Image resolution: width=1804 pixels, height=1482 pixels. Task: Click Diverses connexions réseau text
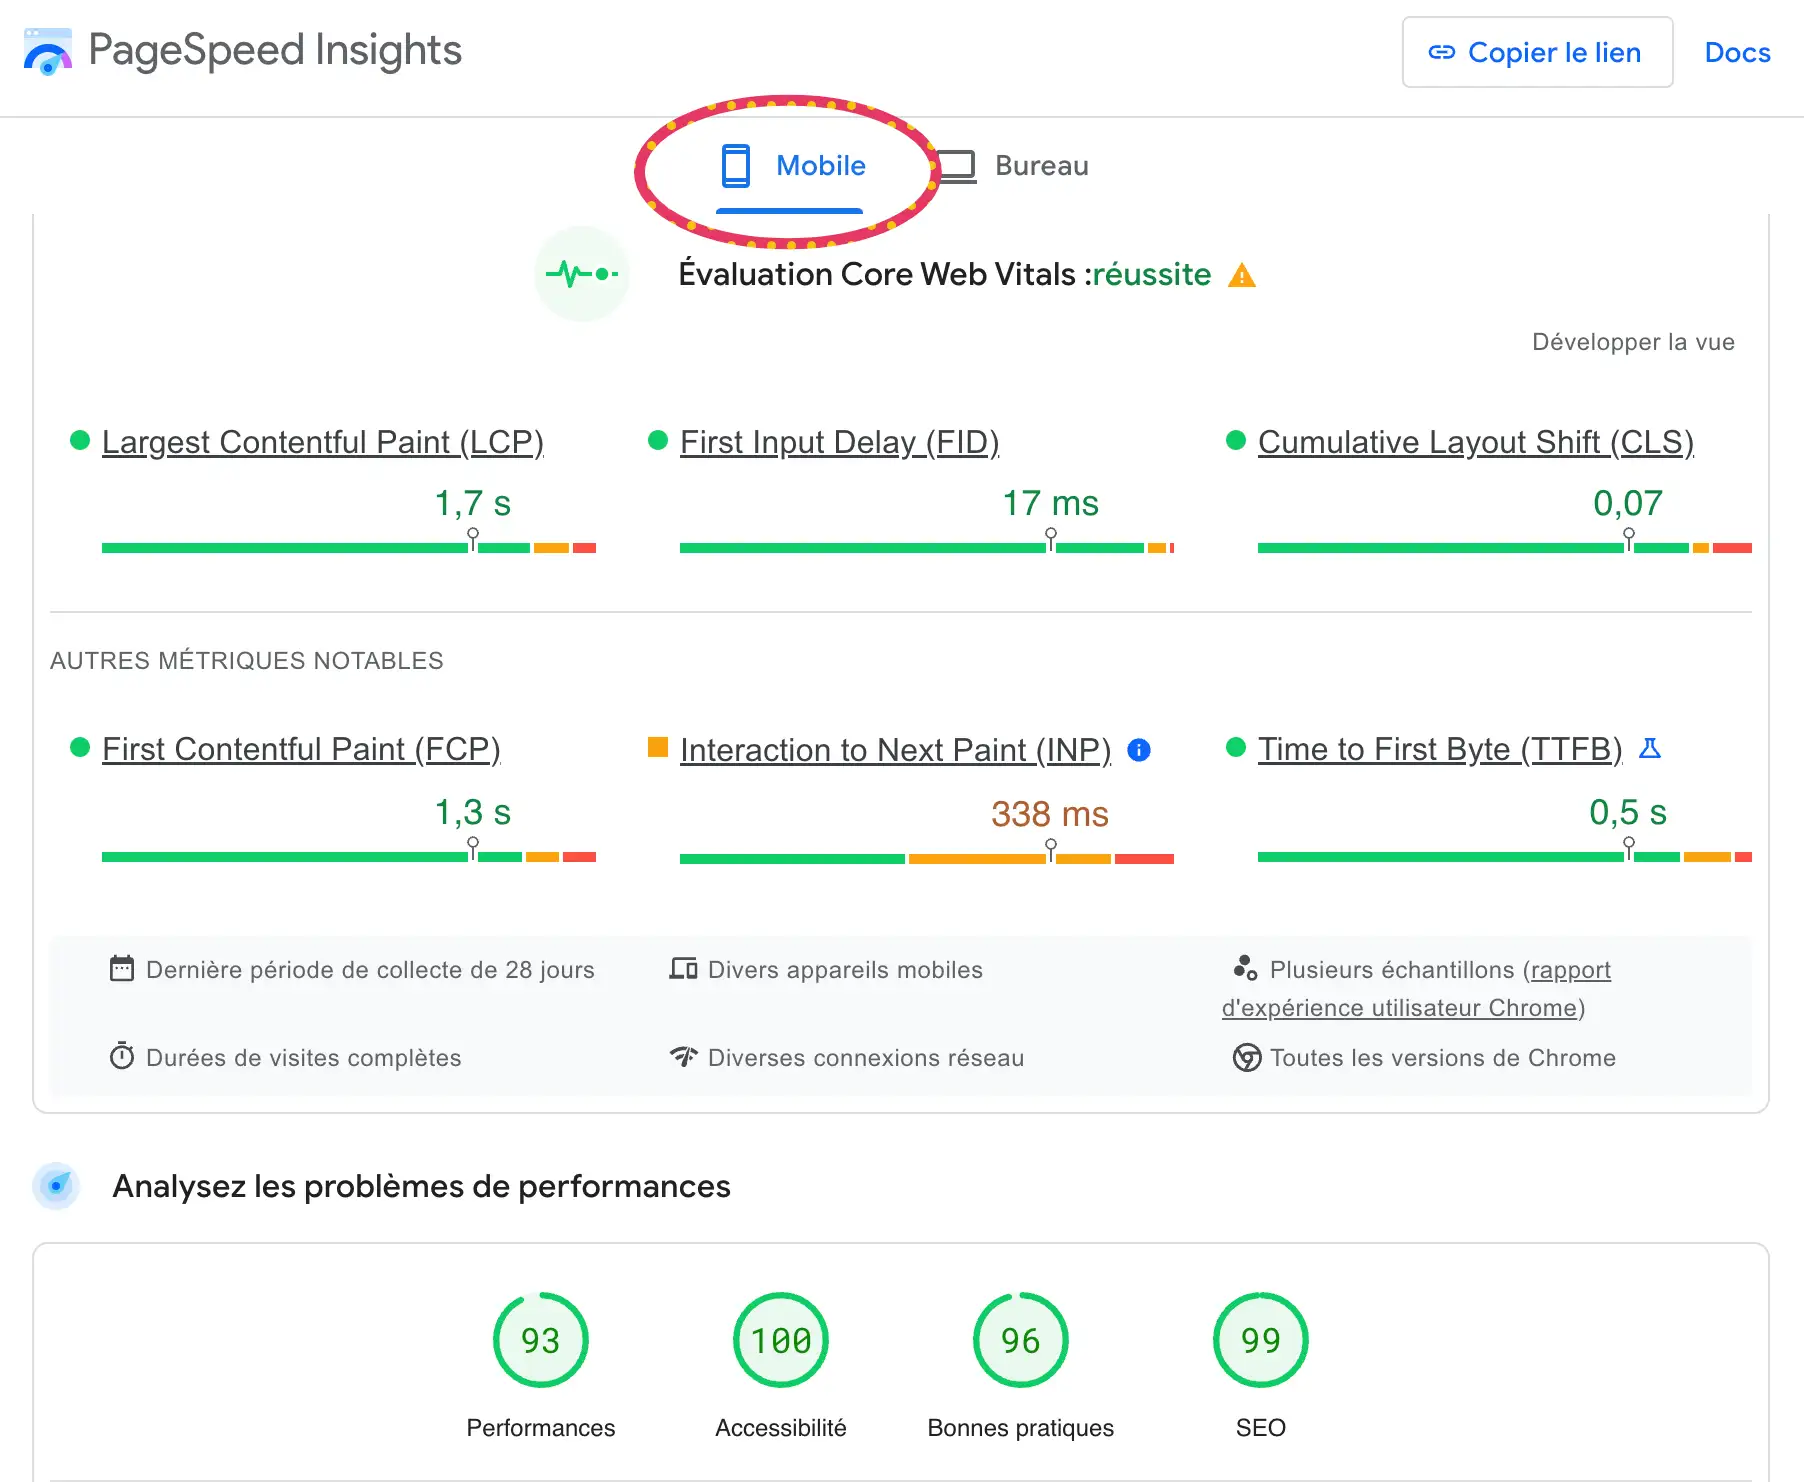[866, 1058]
